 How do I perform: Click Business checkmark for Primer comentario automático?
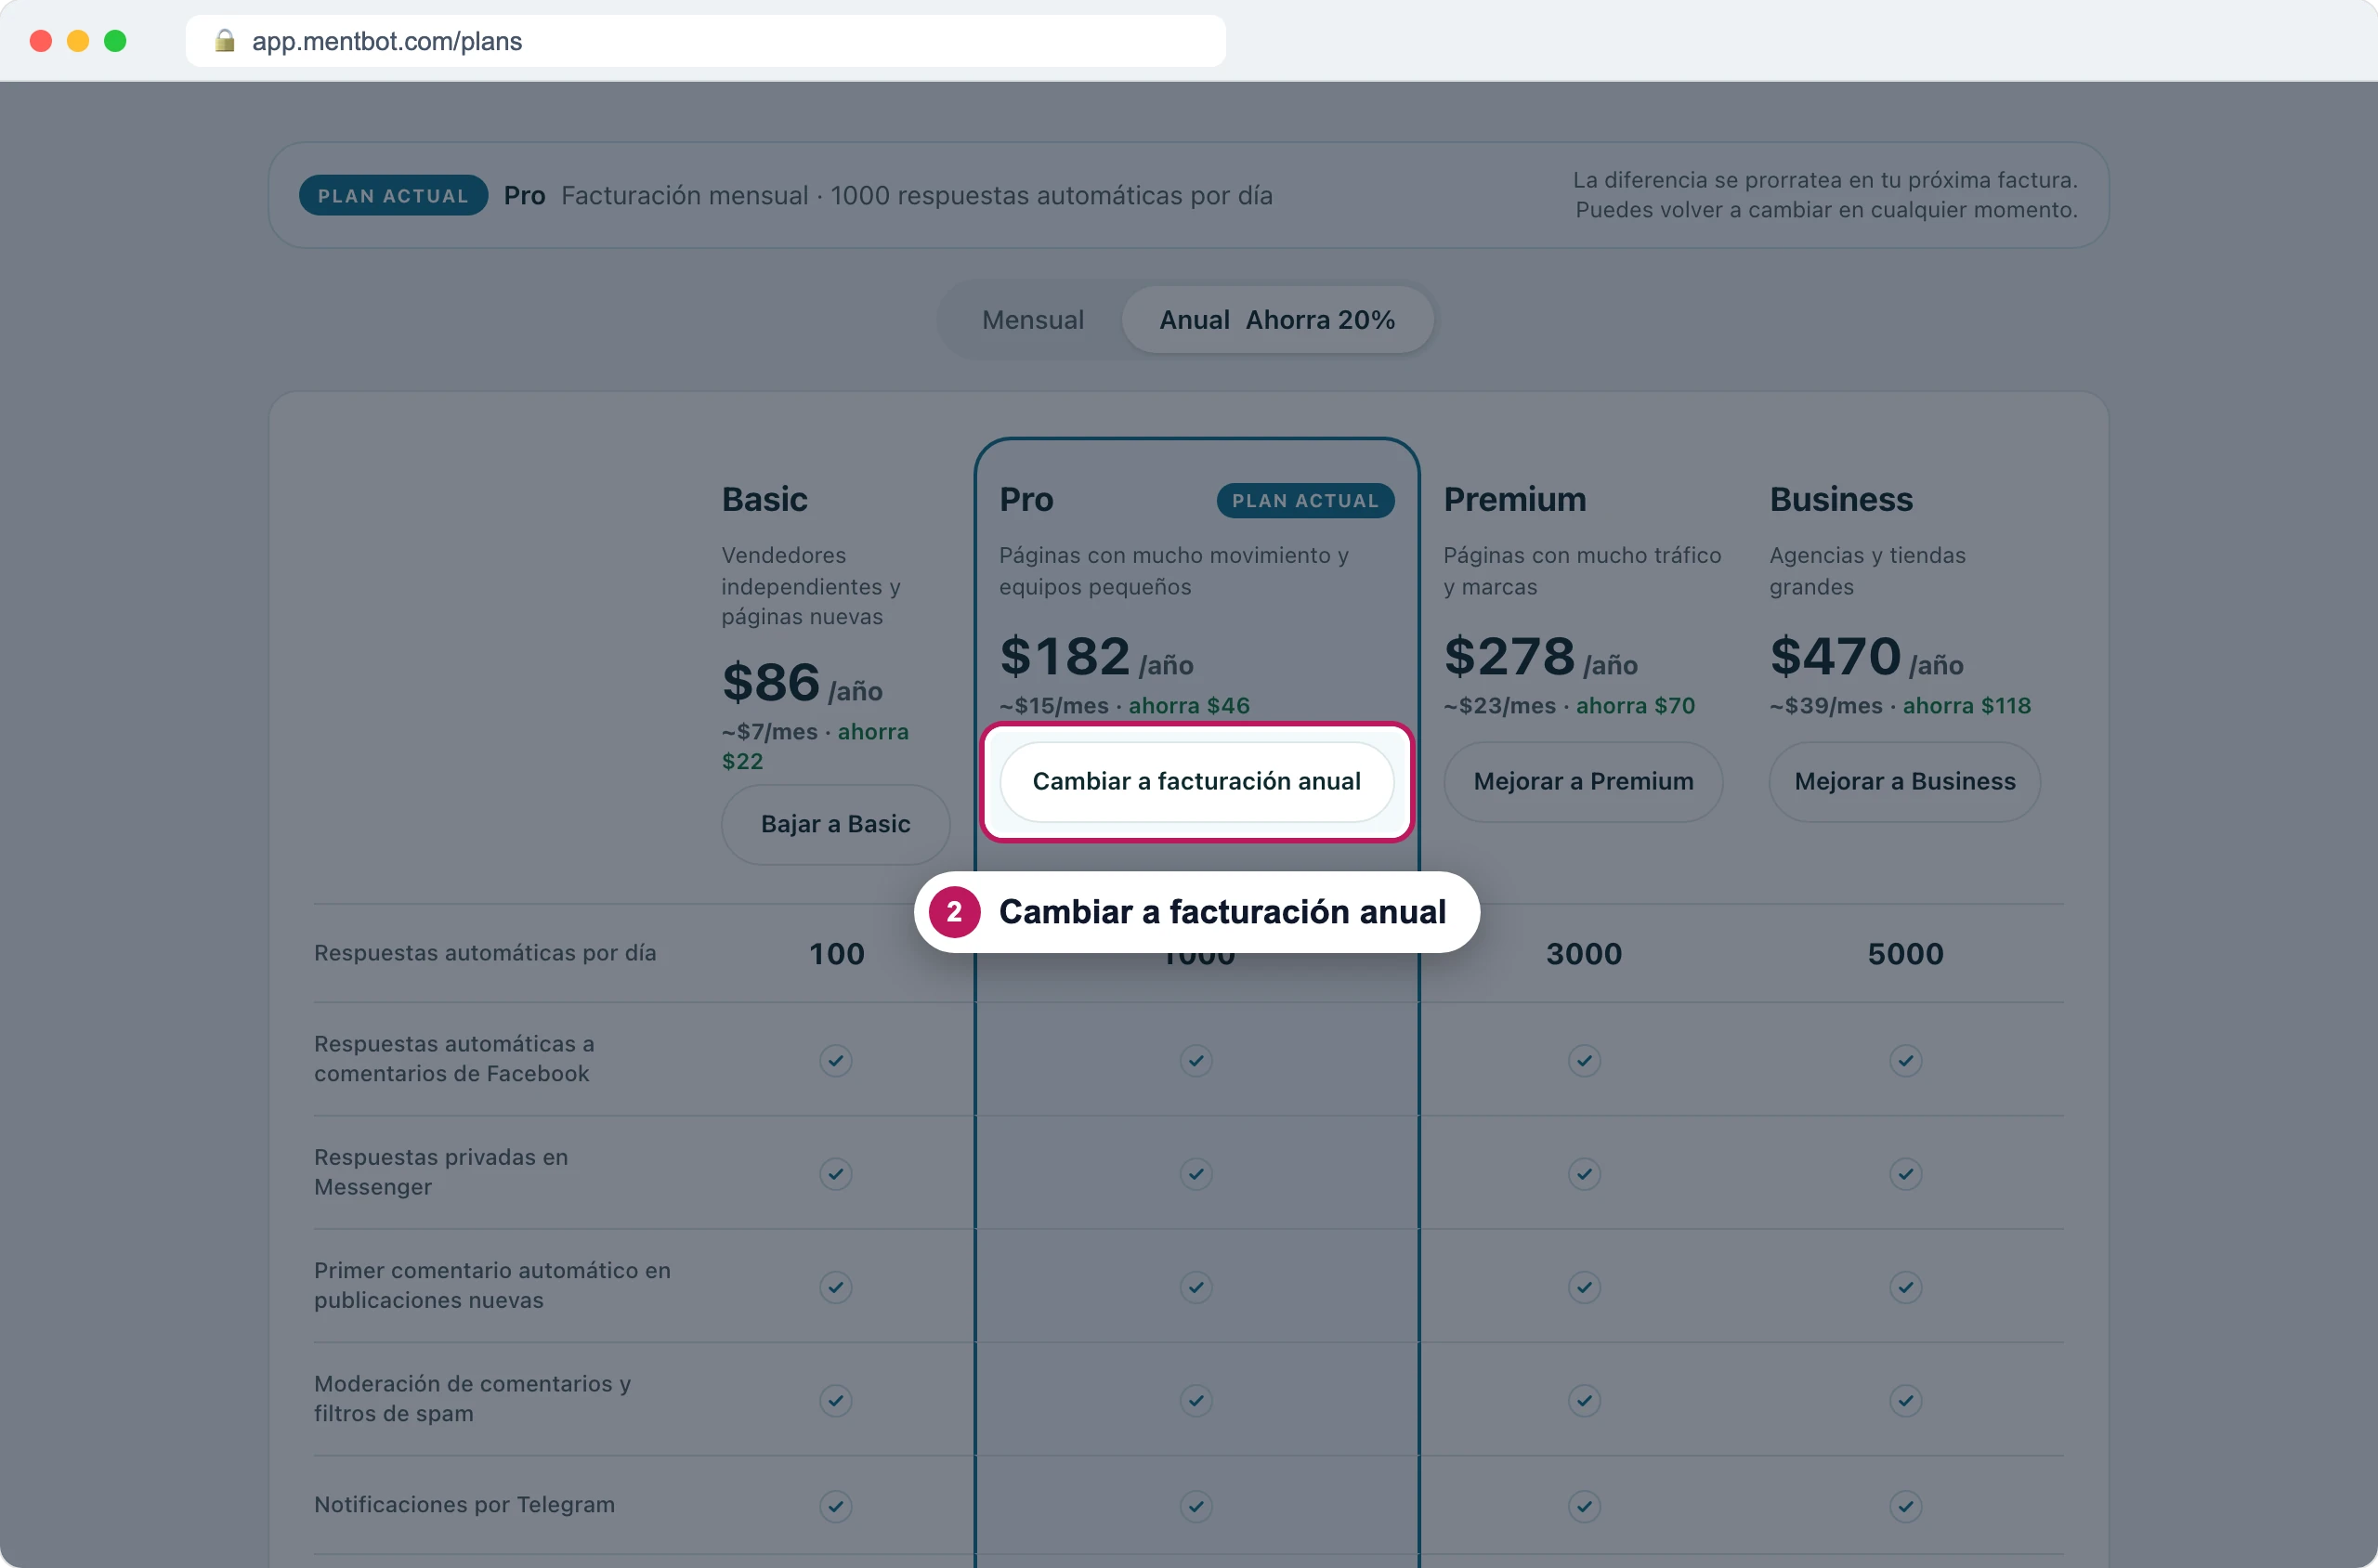[x=1905, y=1286]
